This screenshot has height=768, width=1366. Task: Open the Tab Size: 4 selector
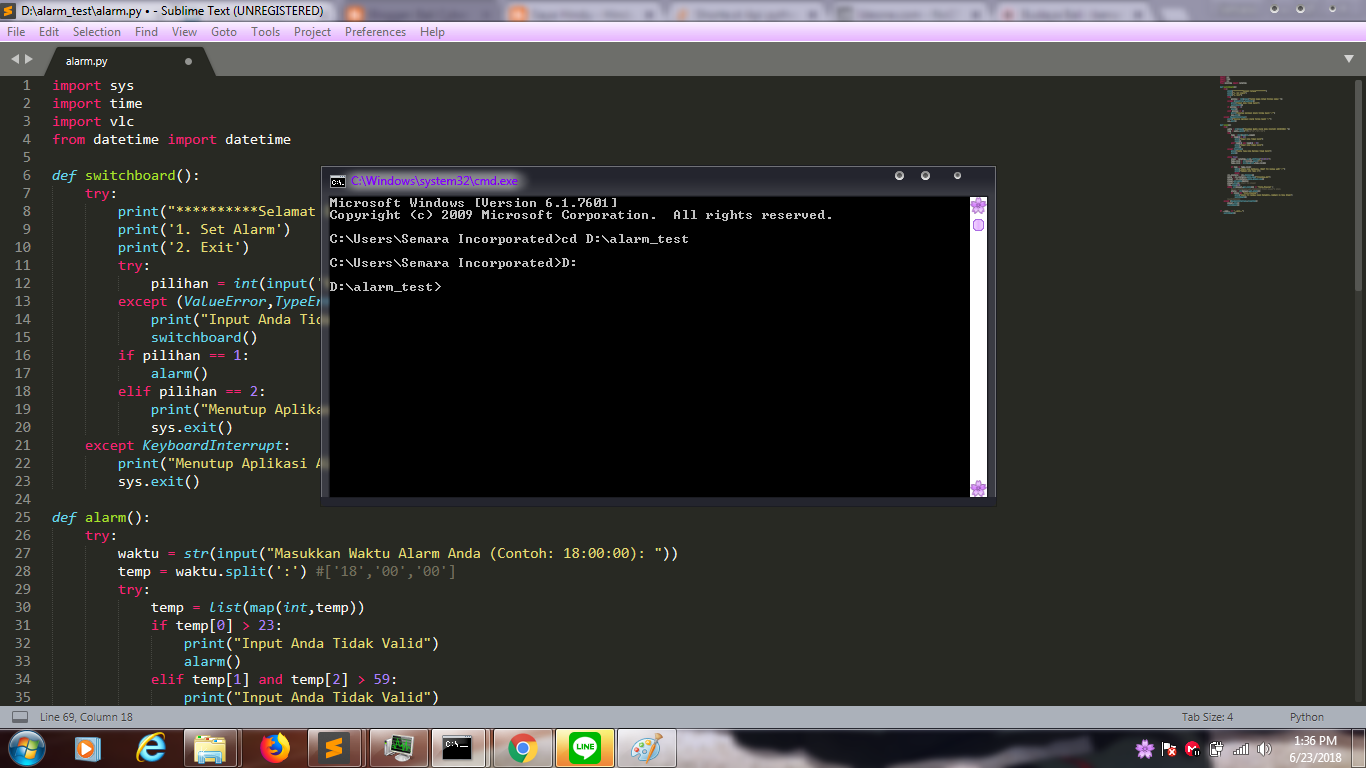(1207, 717)
